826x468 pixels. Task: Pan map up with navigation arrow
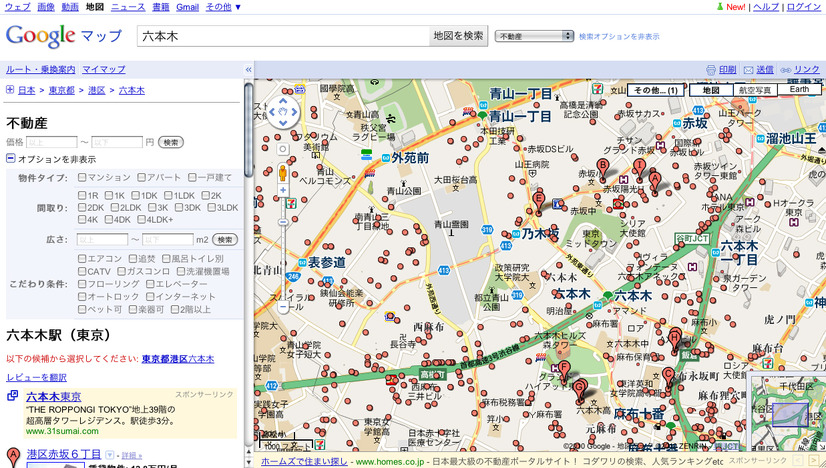click(283, 100)
